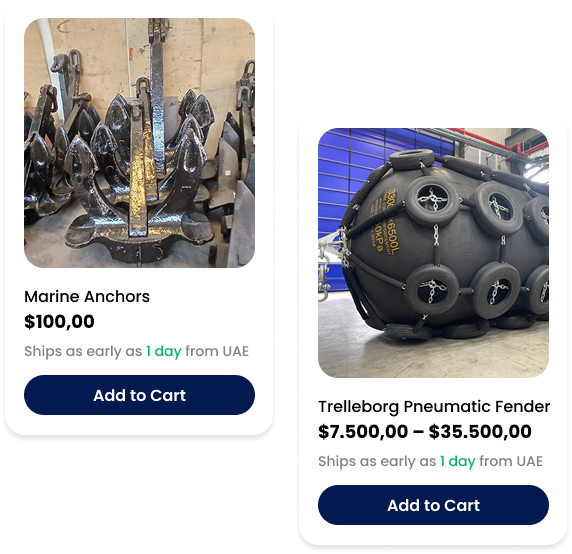Click the yellow size marking on the fender
This screenshot has width=572, height=554.
pos(387,222)
